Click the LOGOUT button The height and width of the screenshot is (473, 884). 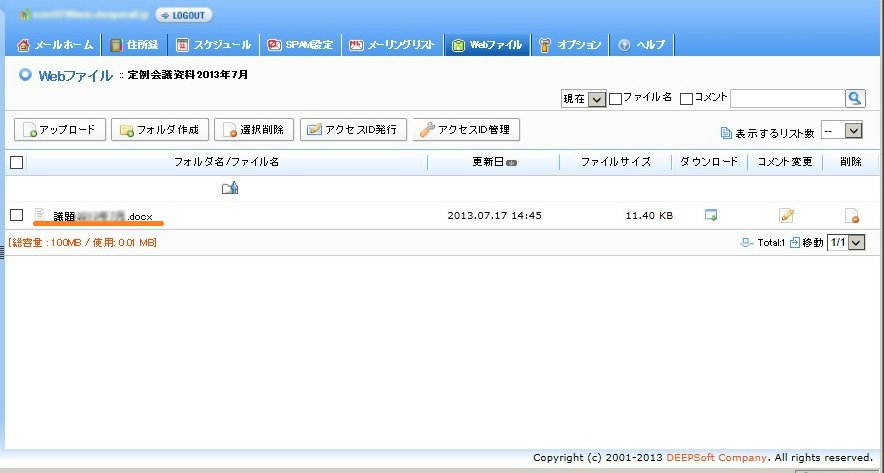tap(183, 15)
